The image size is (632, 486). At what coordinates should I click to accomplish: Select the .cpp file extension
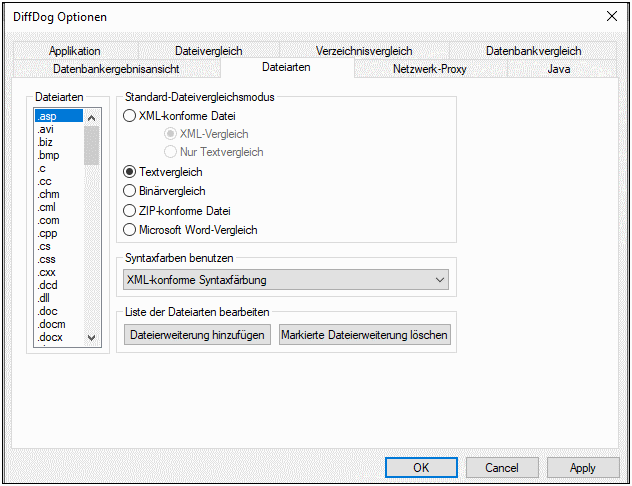[59, 233]
